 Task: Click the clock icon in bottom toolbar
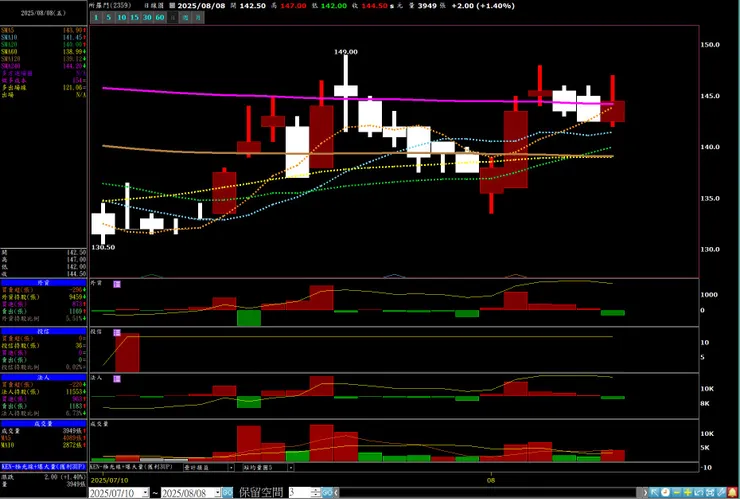tap(665, 492)
